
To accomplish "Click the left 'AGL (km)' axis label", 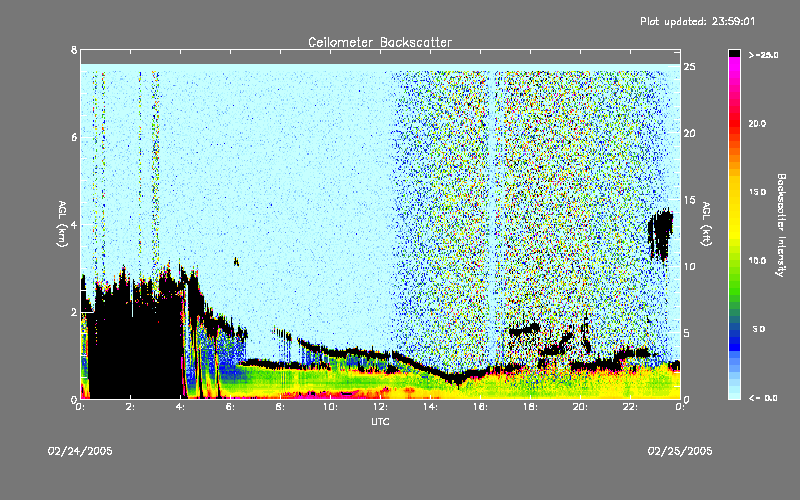I will tap(62, 224).
